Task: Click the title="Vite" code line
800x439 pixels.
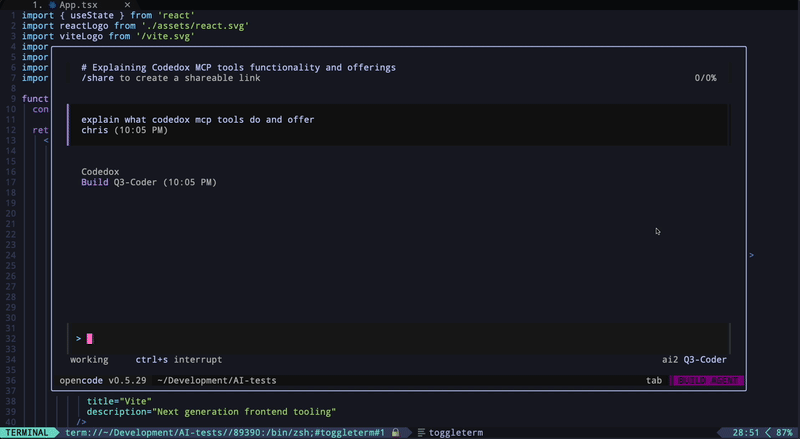Action: click(x=119, y=401)
